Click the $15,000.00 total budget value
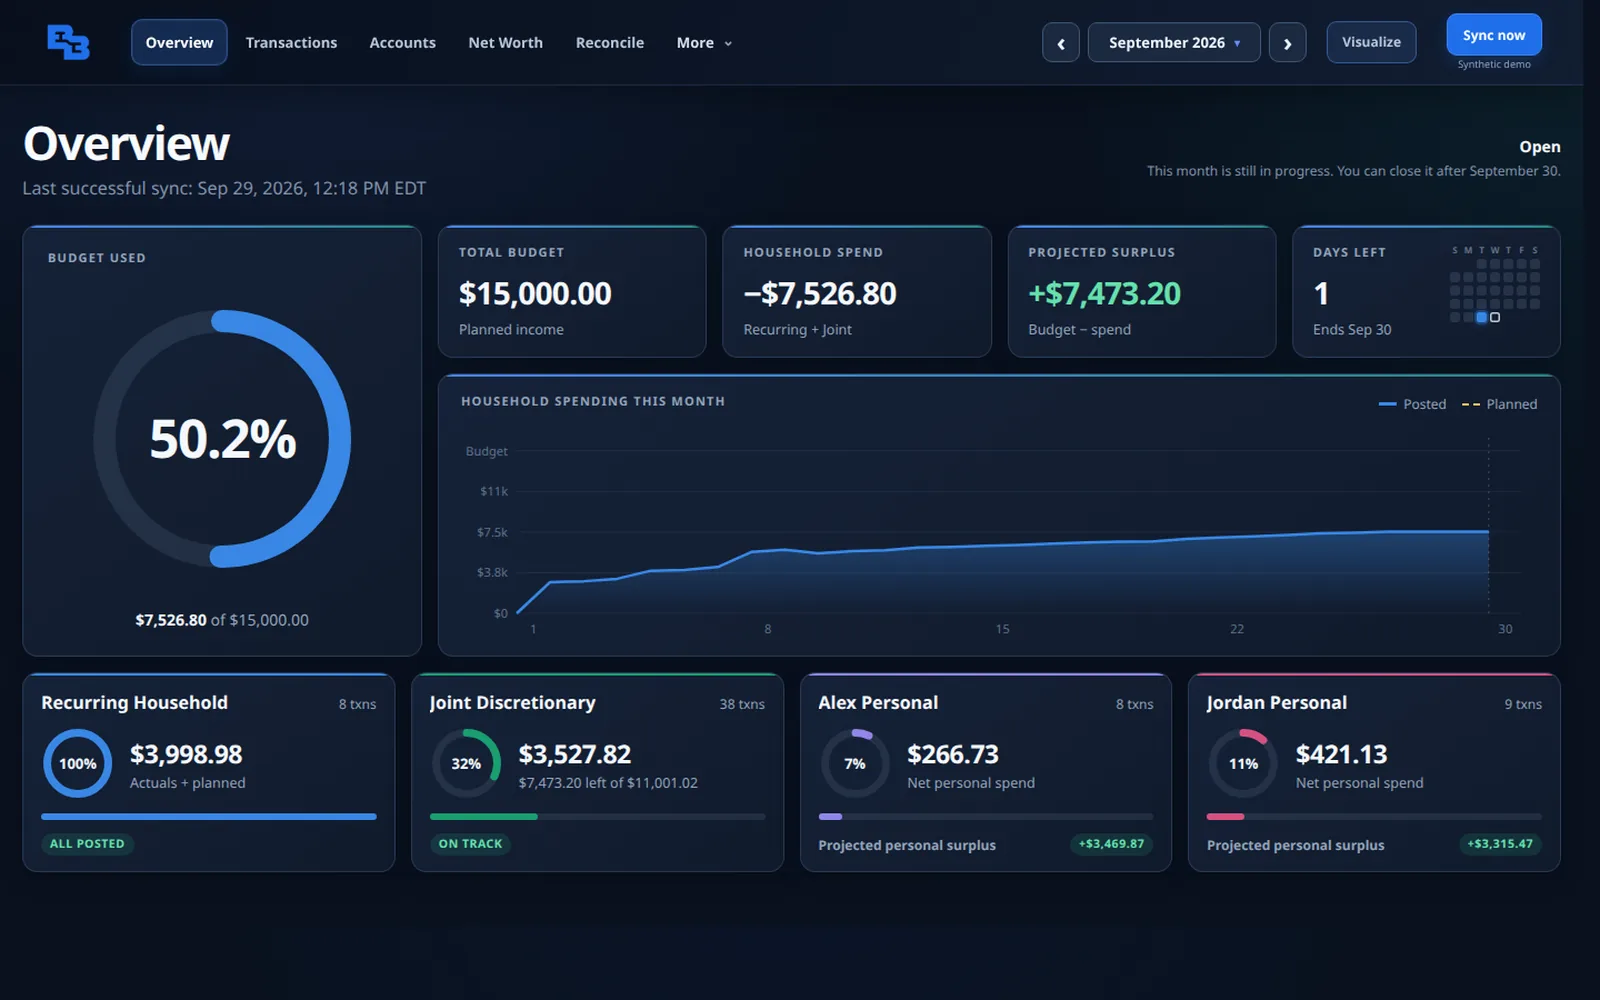1600x1000 pixels. [535, 294]
